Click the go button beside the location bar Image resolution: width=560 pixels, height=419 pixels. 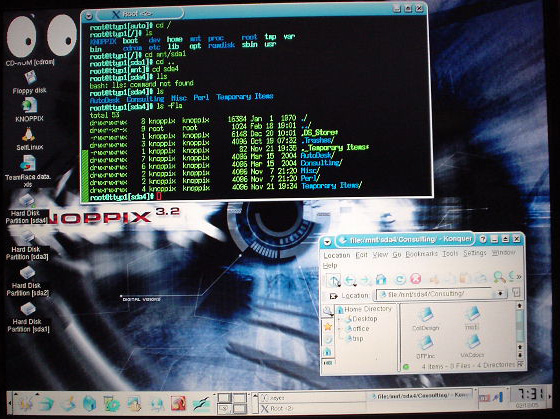(516, 293)
